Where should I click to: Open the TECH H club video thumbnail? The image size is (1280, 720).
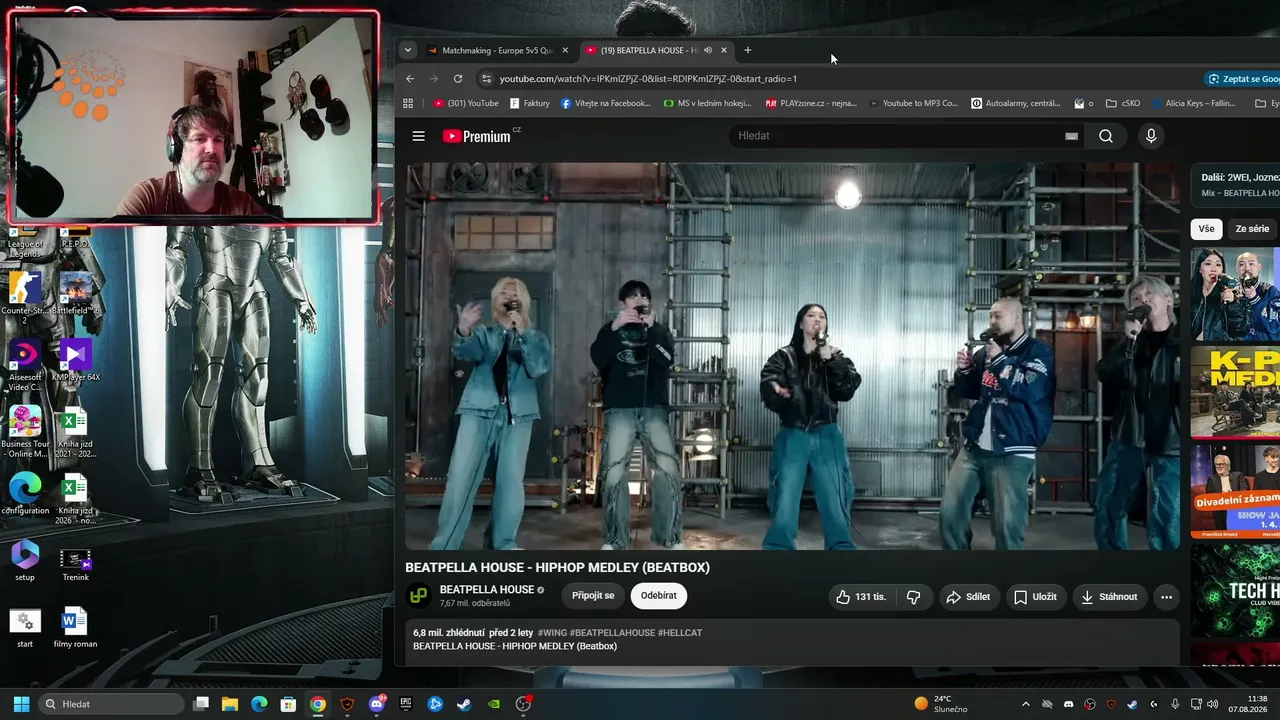click(1235, 590)
